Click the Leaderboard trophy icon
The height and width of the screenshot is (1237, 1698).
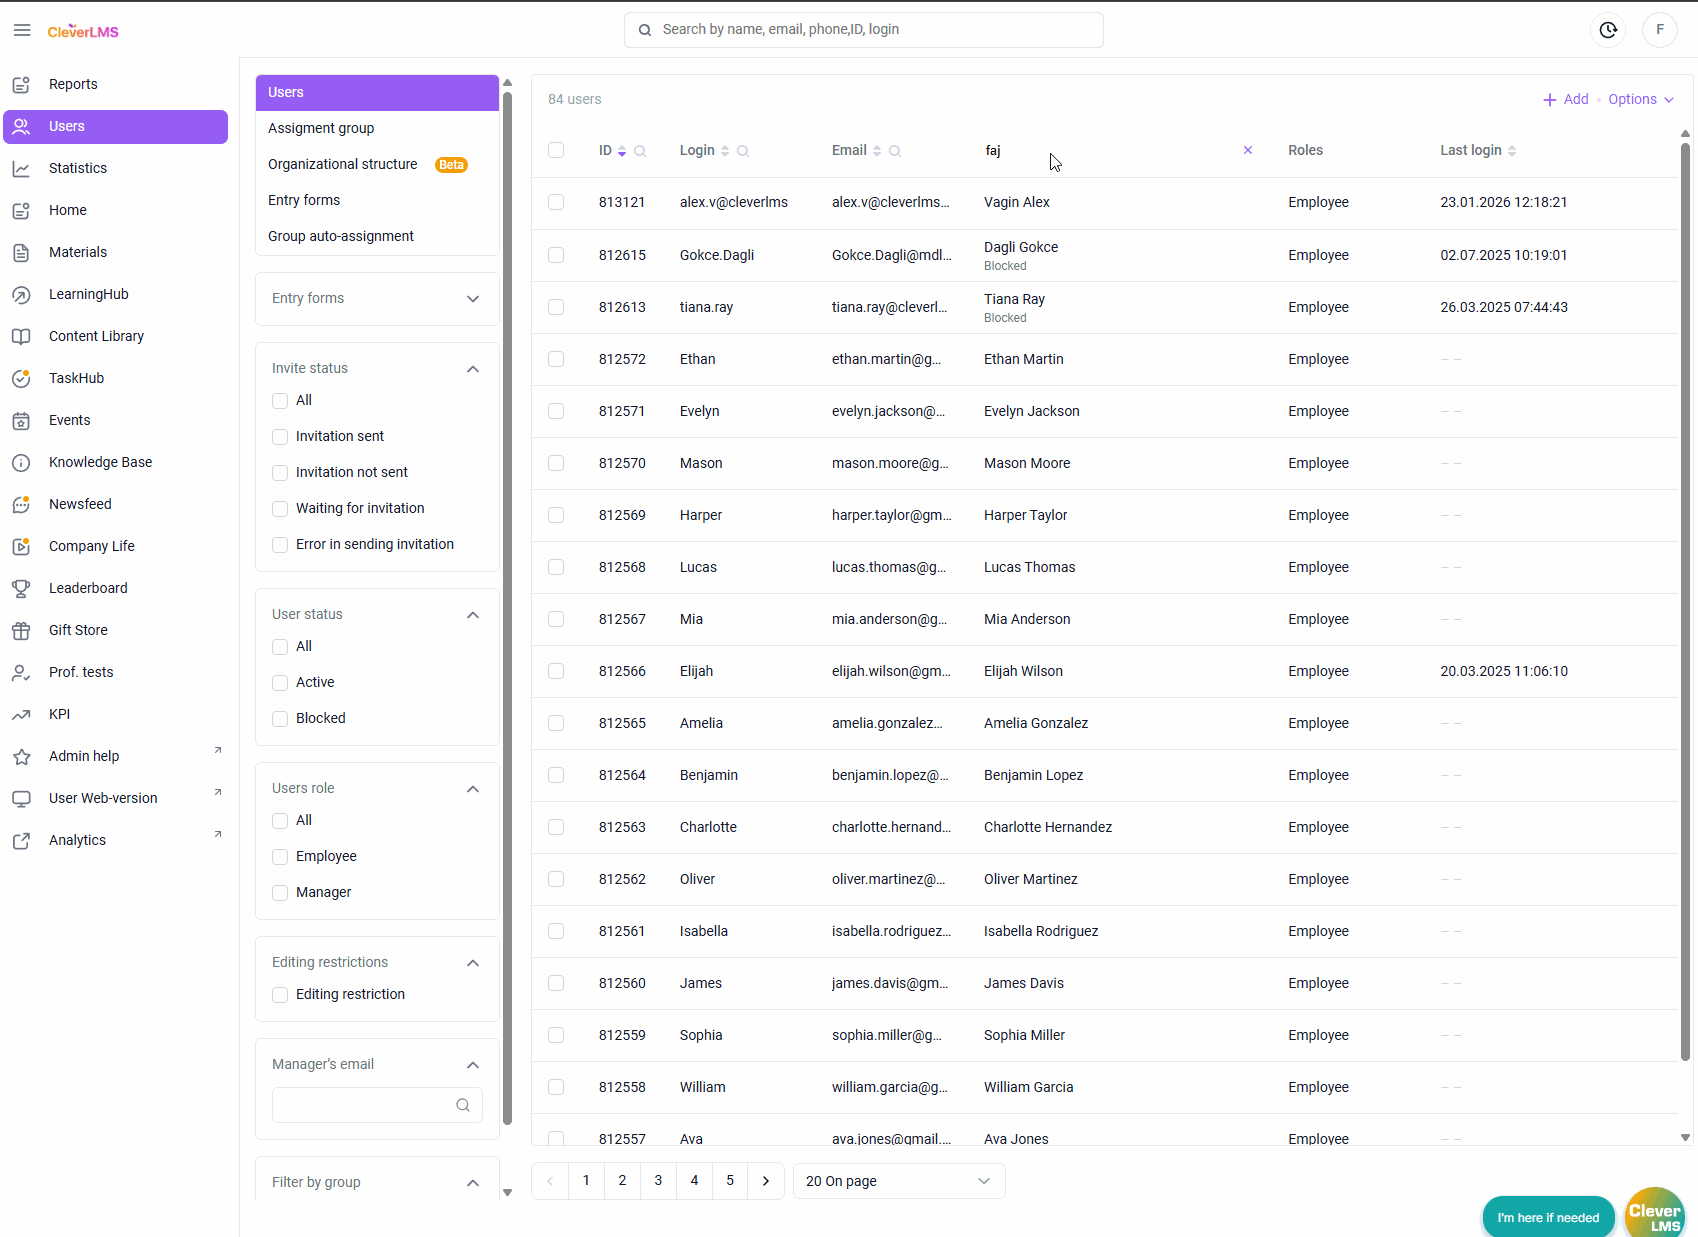pyautogui.click(x=21, y=589)
